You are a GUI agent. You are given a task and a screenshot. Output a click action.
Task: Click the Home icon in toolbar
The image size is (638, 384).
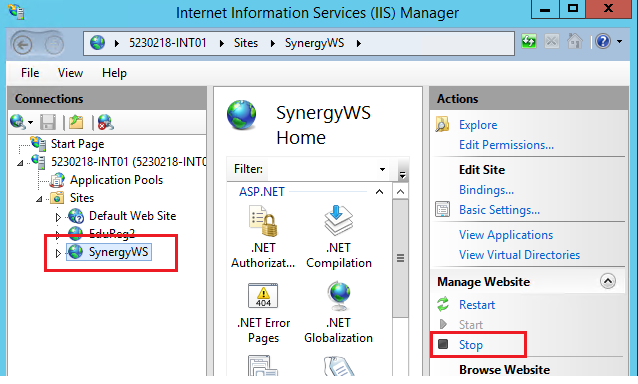[575, 41]
